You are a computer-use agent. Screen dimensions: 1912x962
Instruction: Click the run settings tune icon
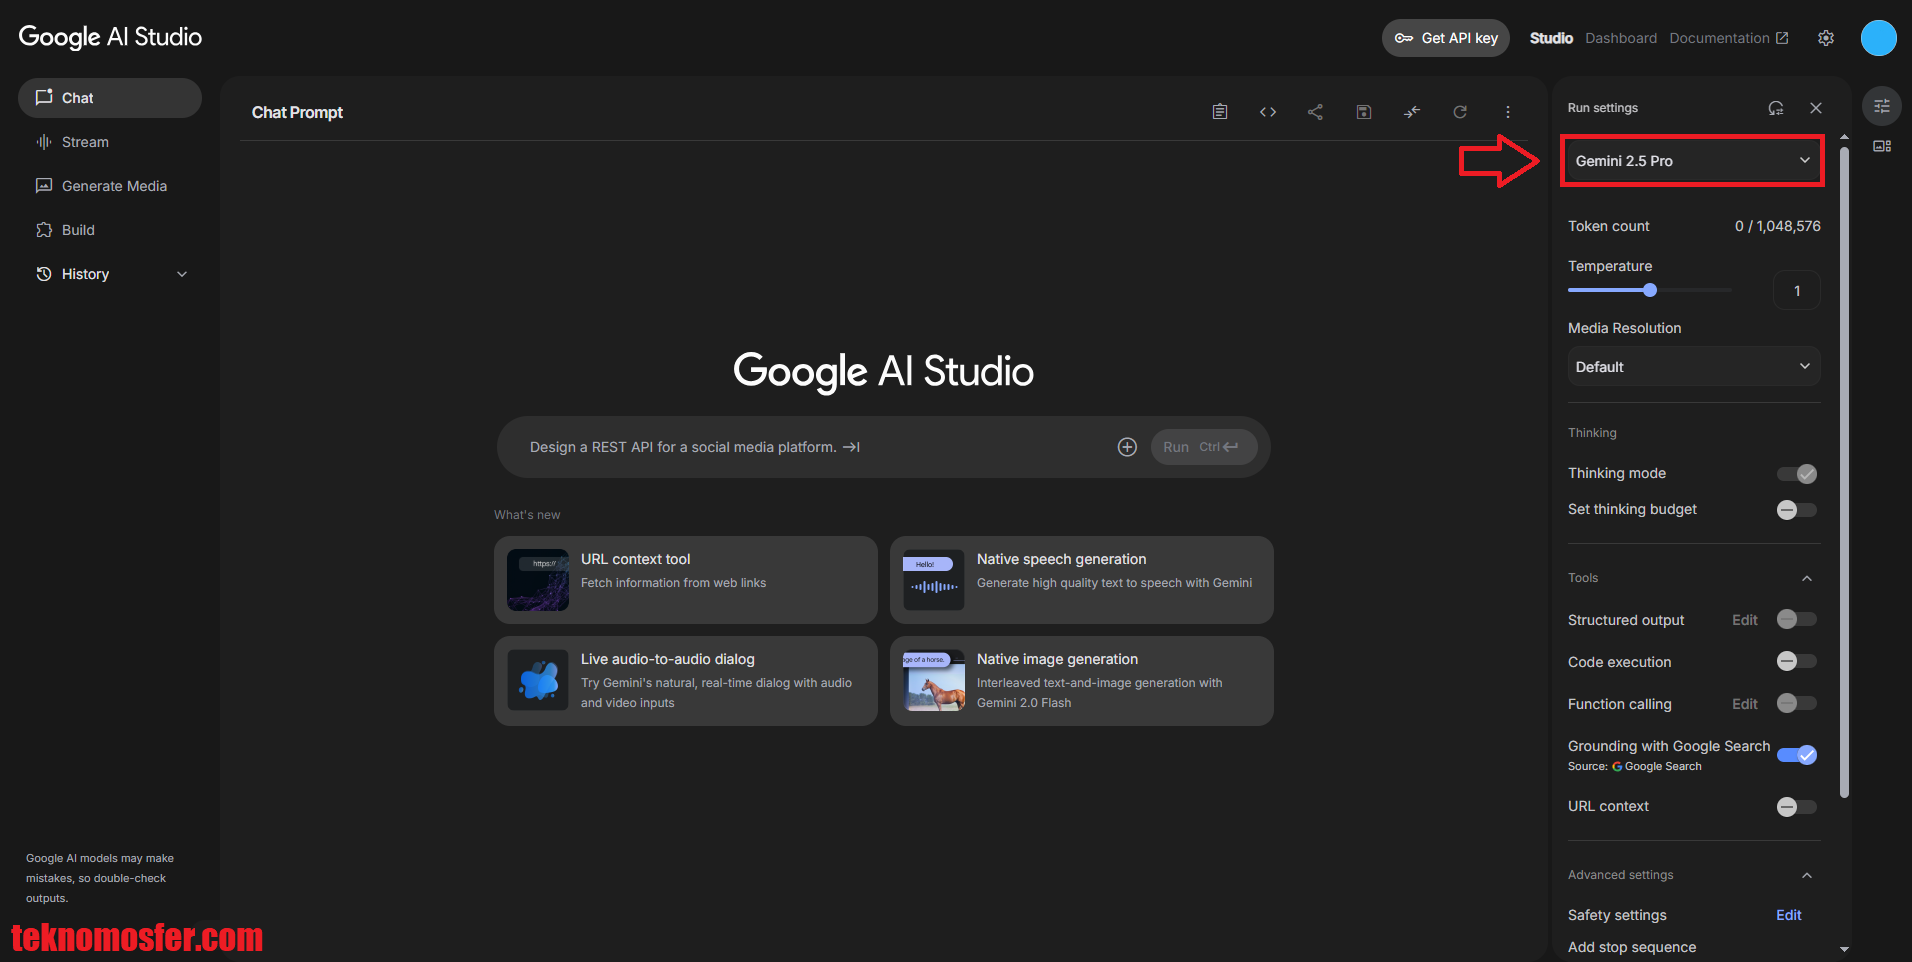[x=1882, y=106]
